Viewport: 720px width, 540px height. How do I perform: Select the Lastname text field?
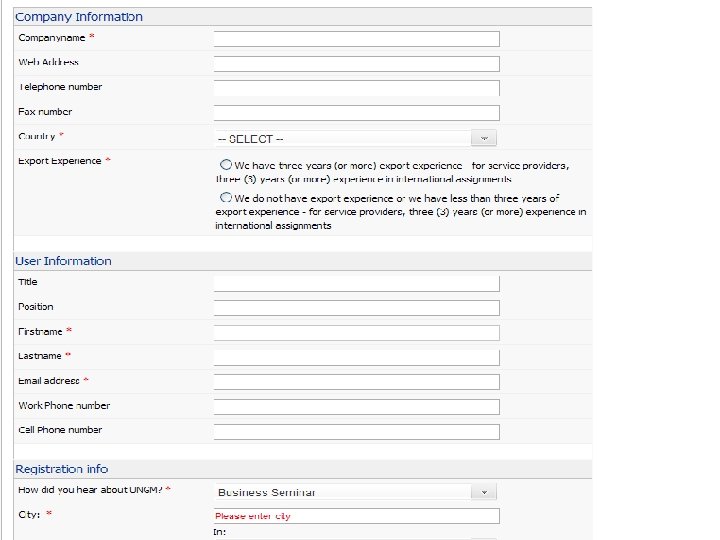point(356,357)
